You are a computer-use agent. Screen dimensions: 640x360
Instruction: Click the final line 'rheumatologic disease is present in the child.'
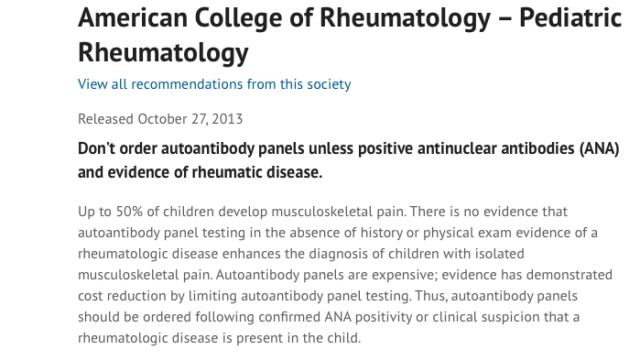219,338
